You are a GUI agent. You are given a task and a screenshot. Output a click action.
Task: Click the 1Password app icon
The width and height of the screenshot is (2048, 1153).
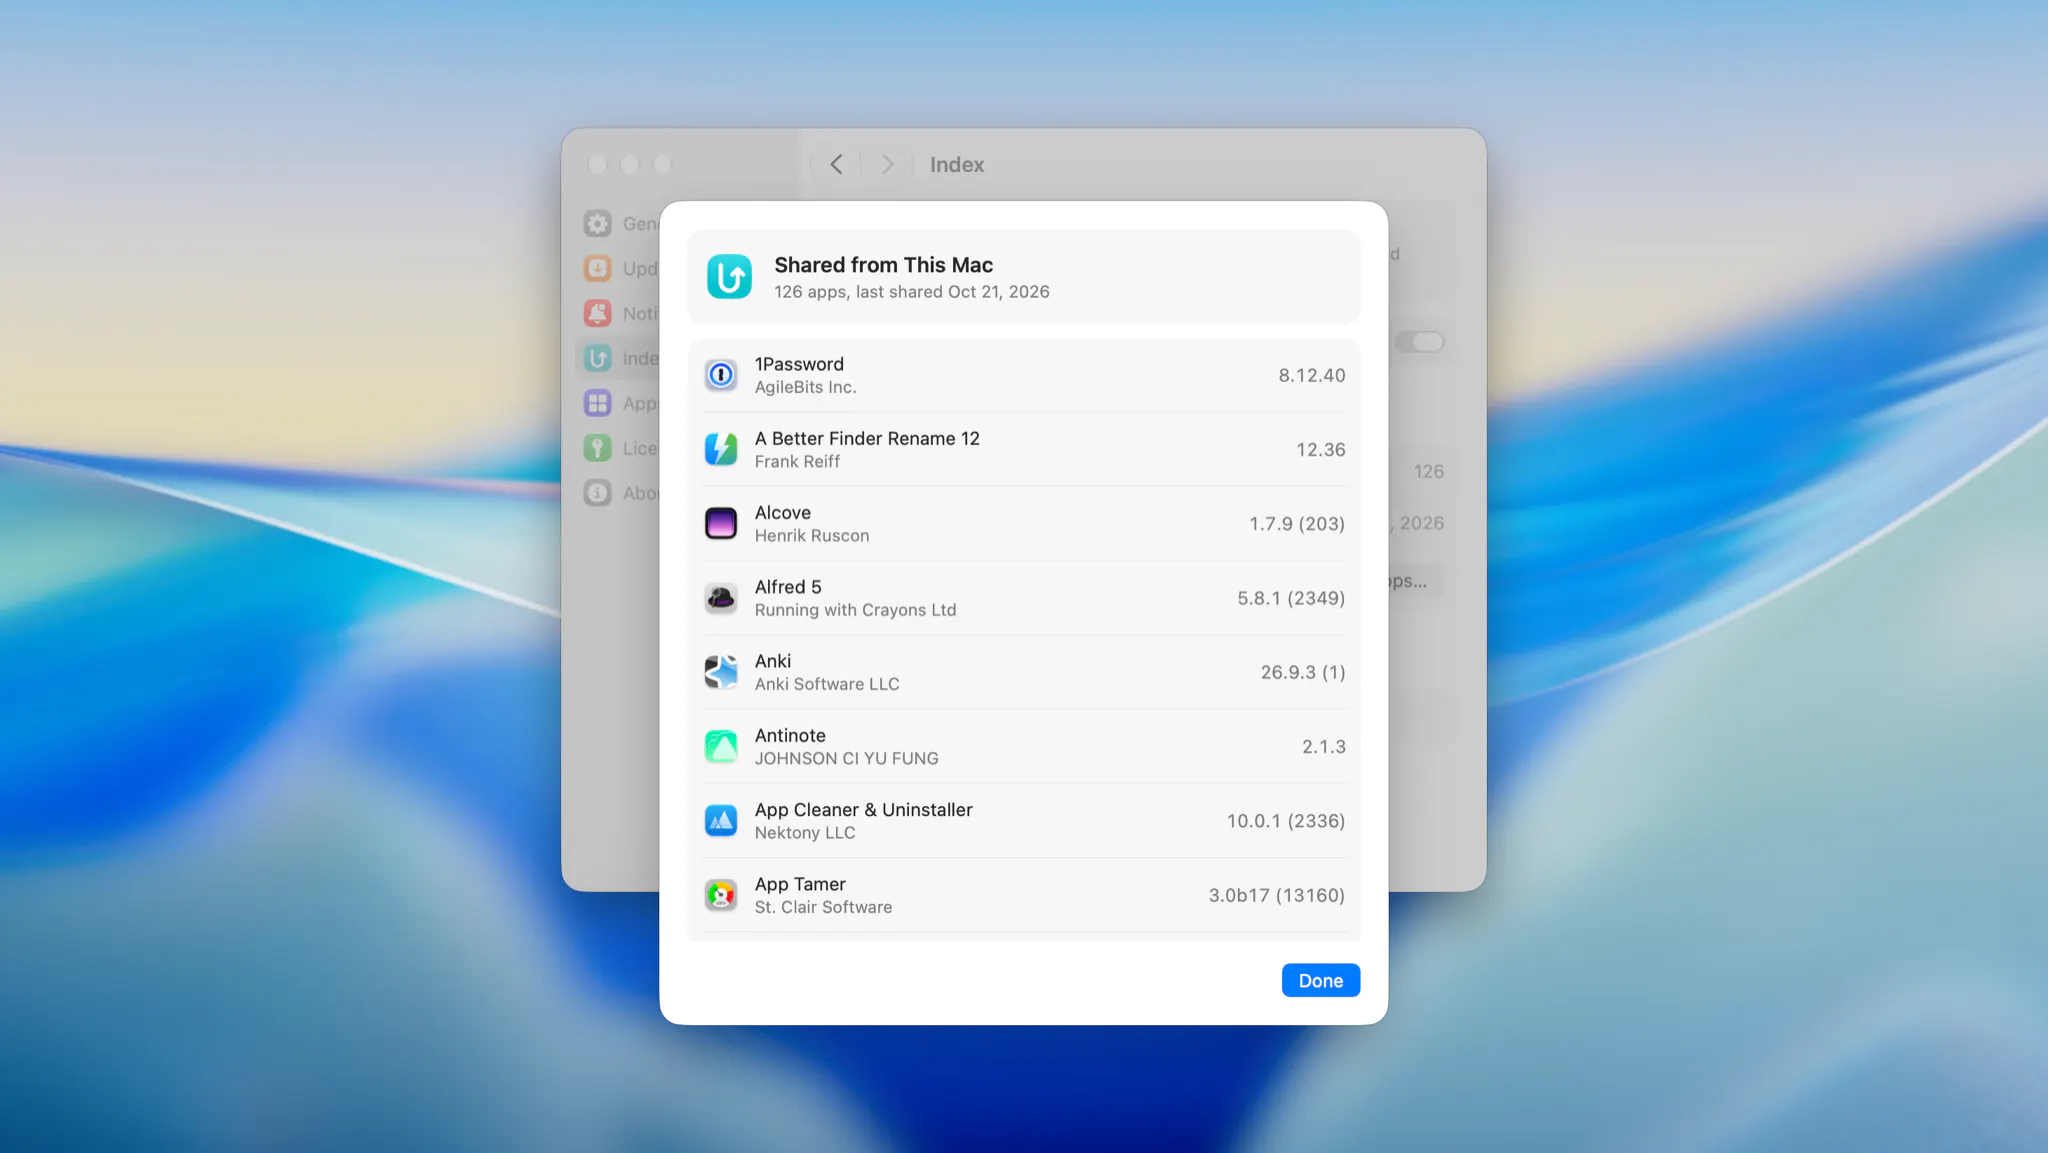720,375
